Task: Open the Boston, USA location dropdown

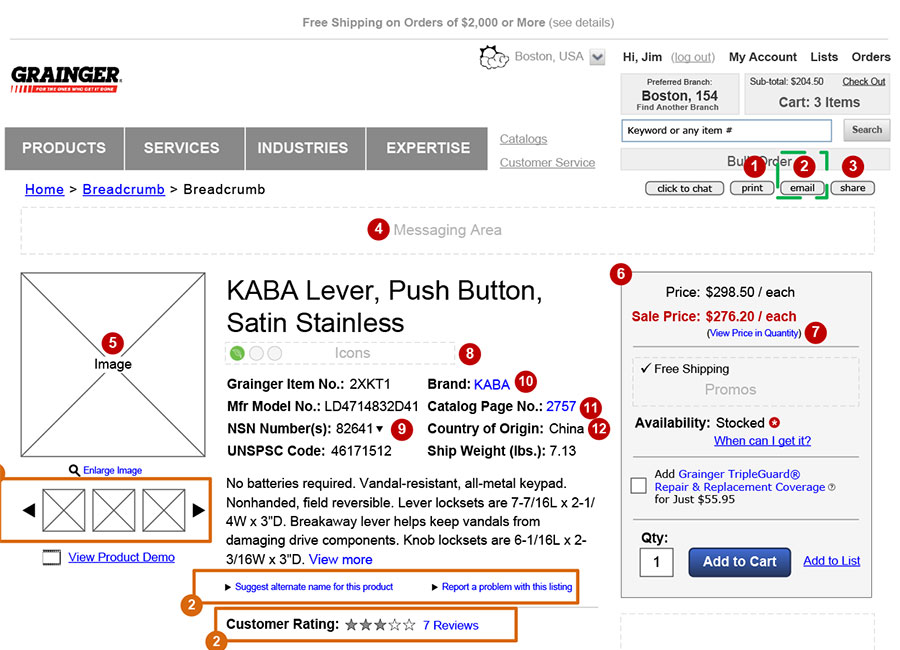Action: point(597,58)
